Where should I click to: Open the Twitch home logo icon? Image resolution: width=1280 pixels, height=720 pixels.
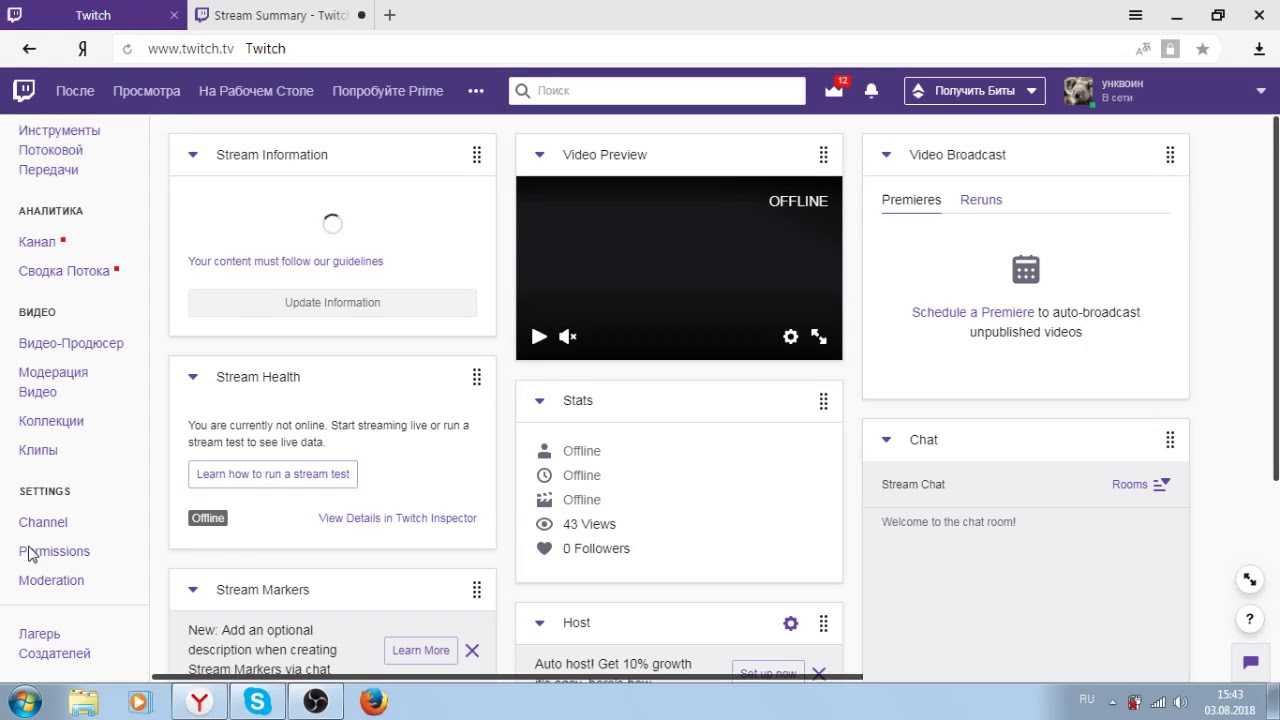click(x=24, y=91)
